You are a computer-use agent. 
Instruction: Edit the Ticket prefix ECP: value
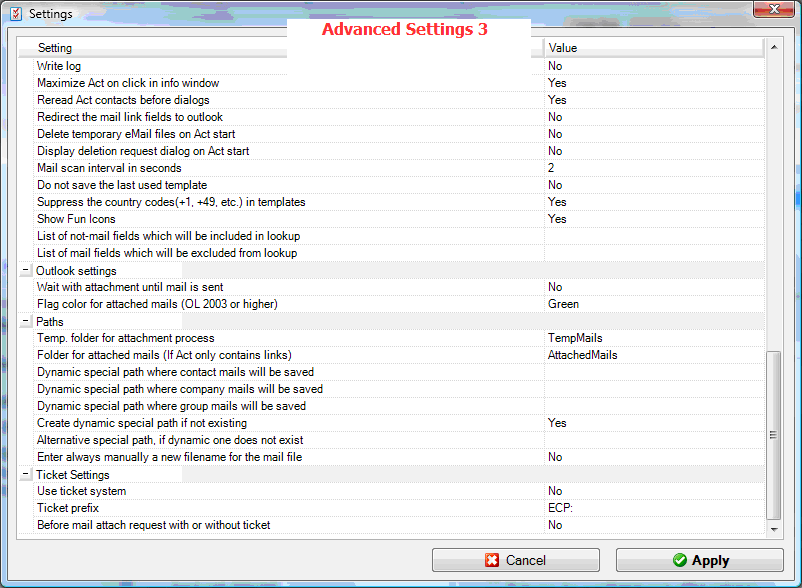pyautogui.click(x=560, y=509)
